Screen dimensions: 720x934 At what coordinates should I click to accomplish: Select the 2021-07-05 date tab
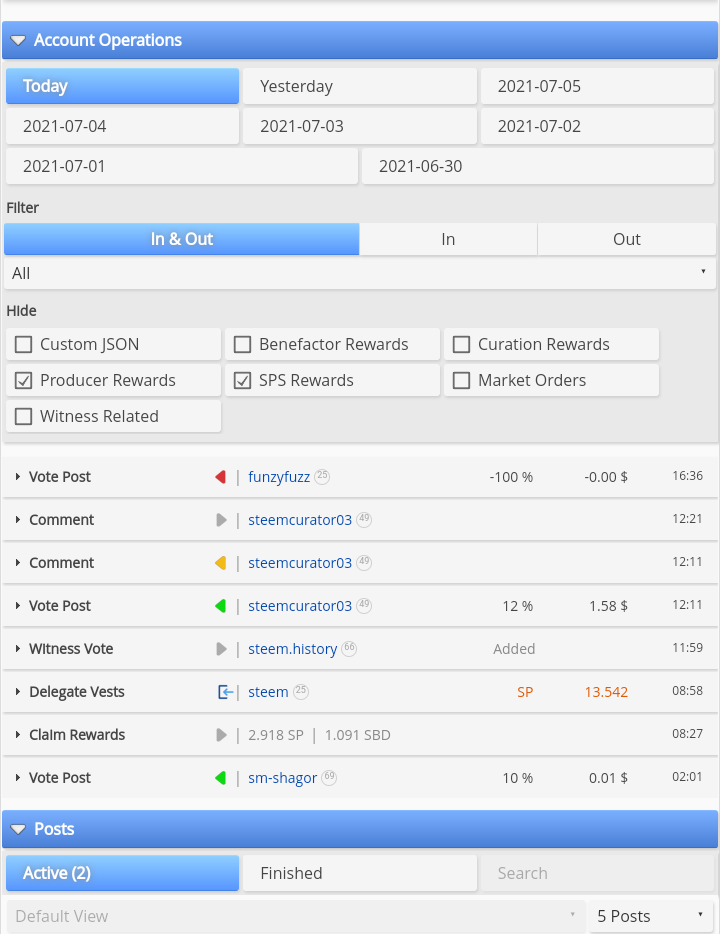(597, 86)
